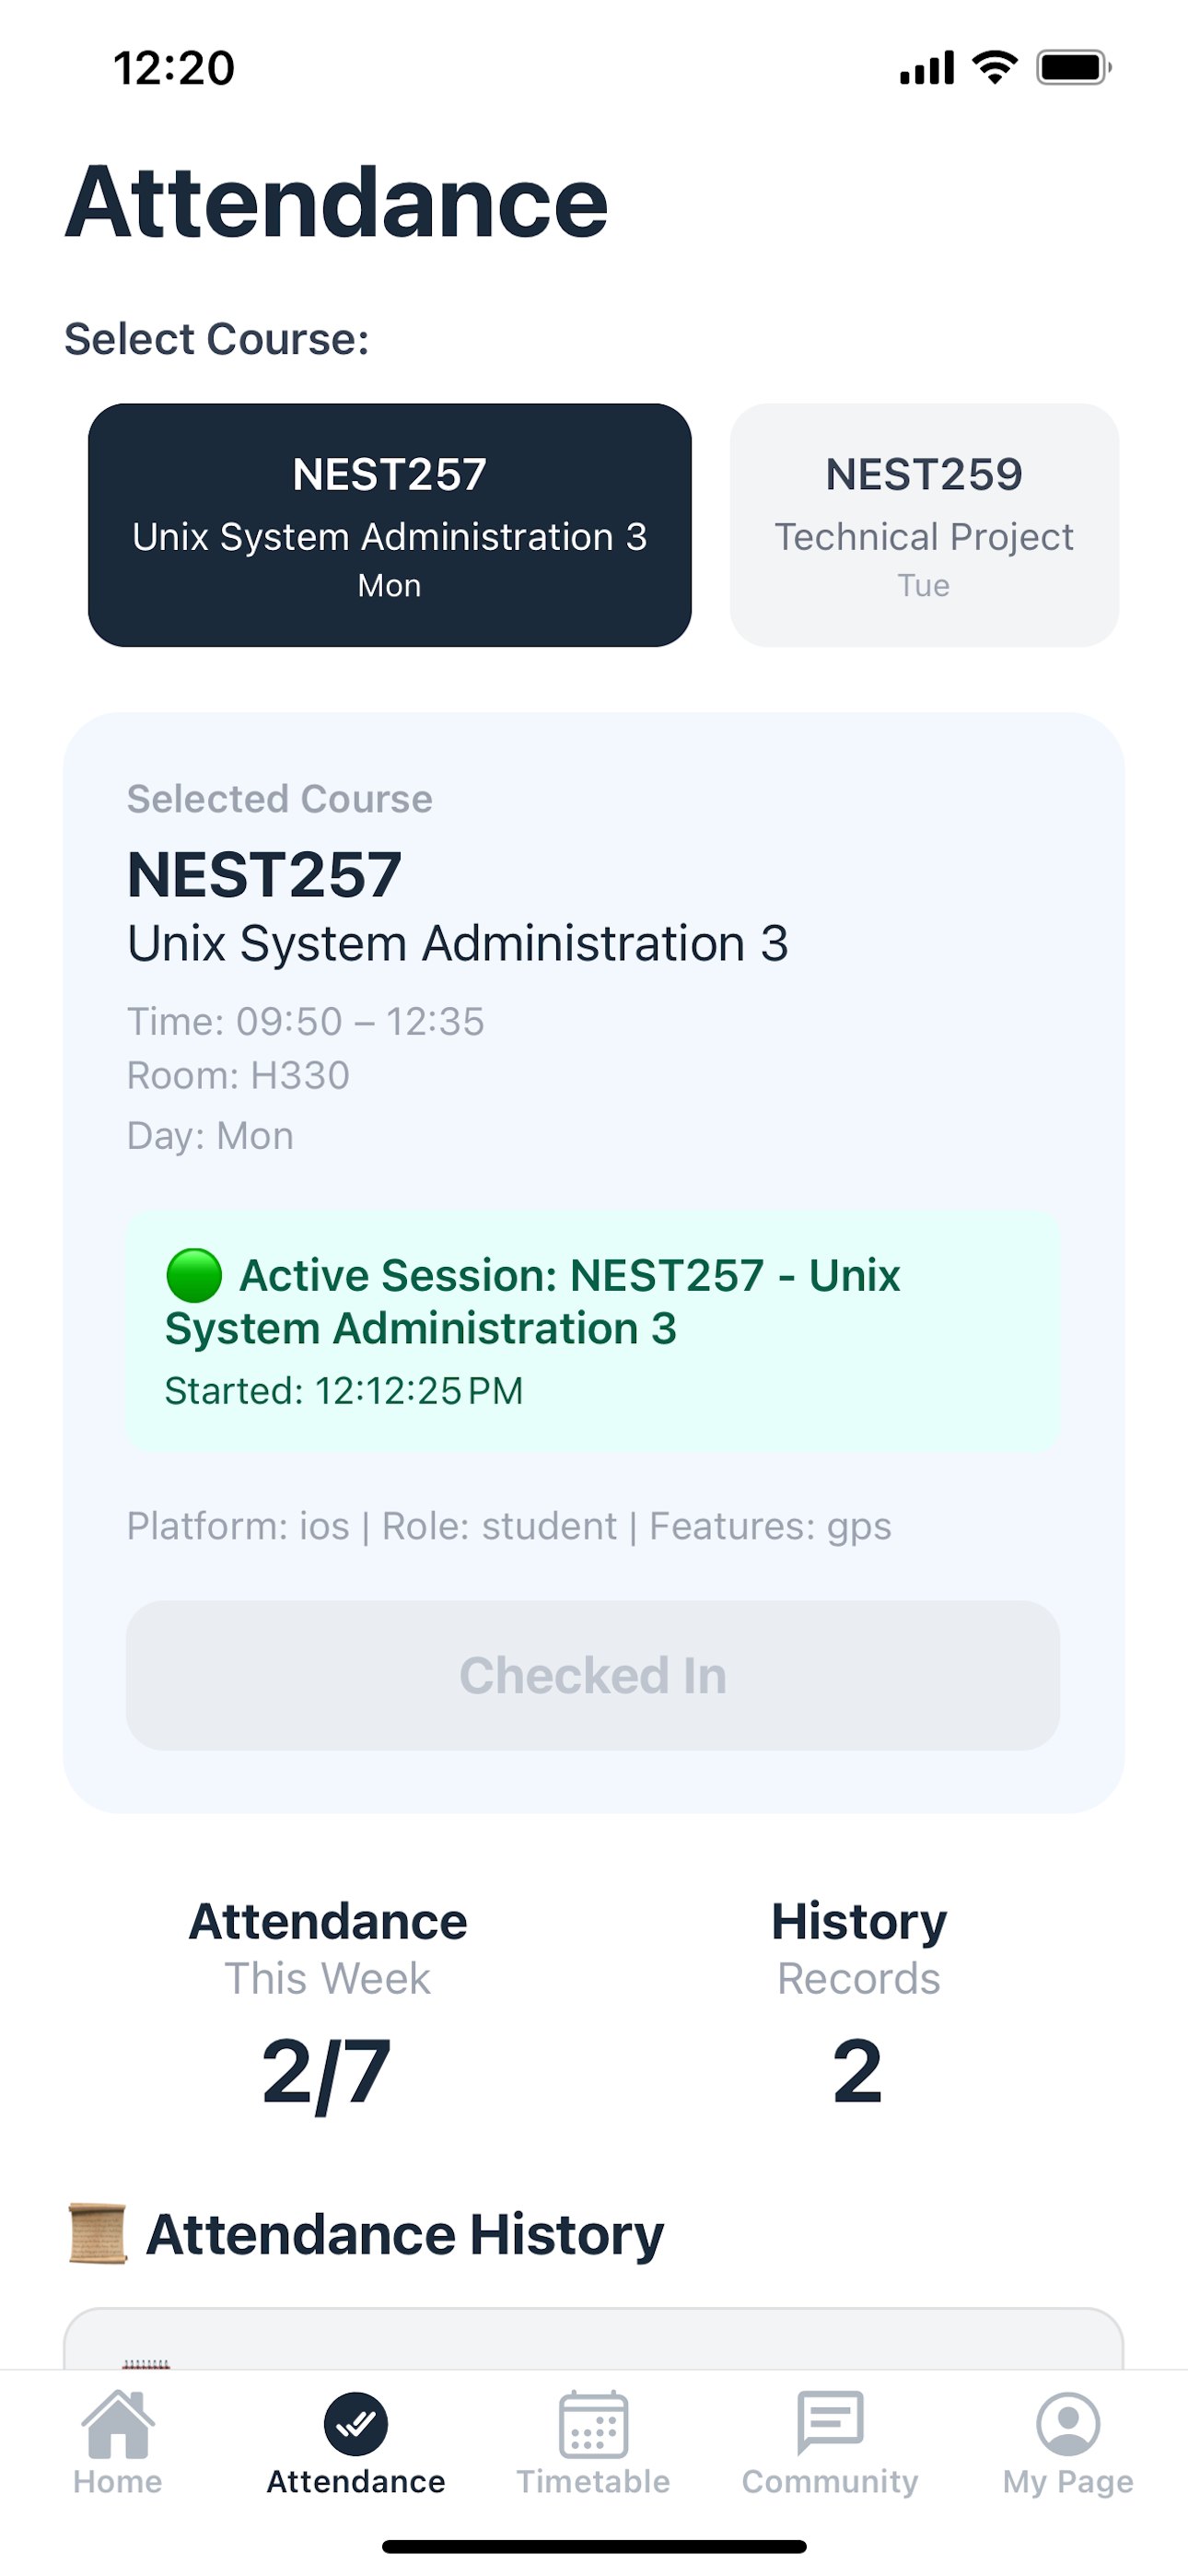Tap the Attendance page title
The image size is (1188, 2576).
pyautogui.click(x=337, y=203)
